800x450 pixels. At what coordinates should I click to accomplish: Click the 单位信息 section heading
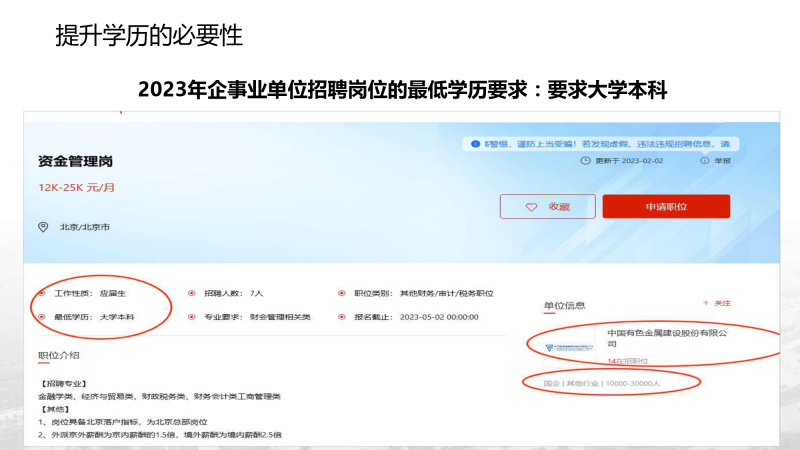tap(564, 305)
